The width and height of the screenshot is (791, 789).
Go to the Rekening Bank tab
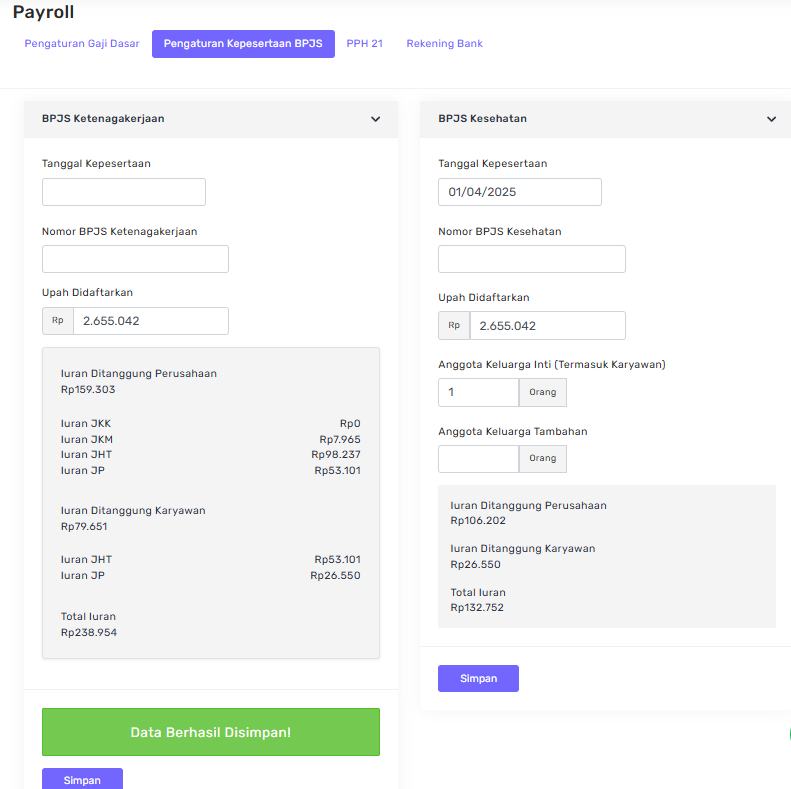pos(444,44)
